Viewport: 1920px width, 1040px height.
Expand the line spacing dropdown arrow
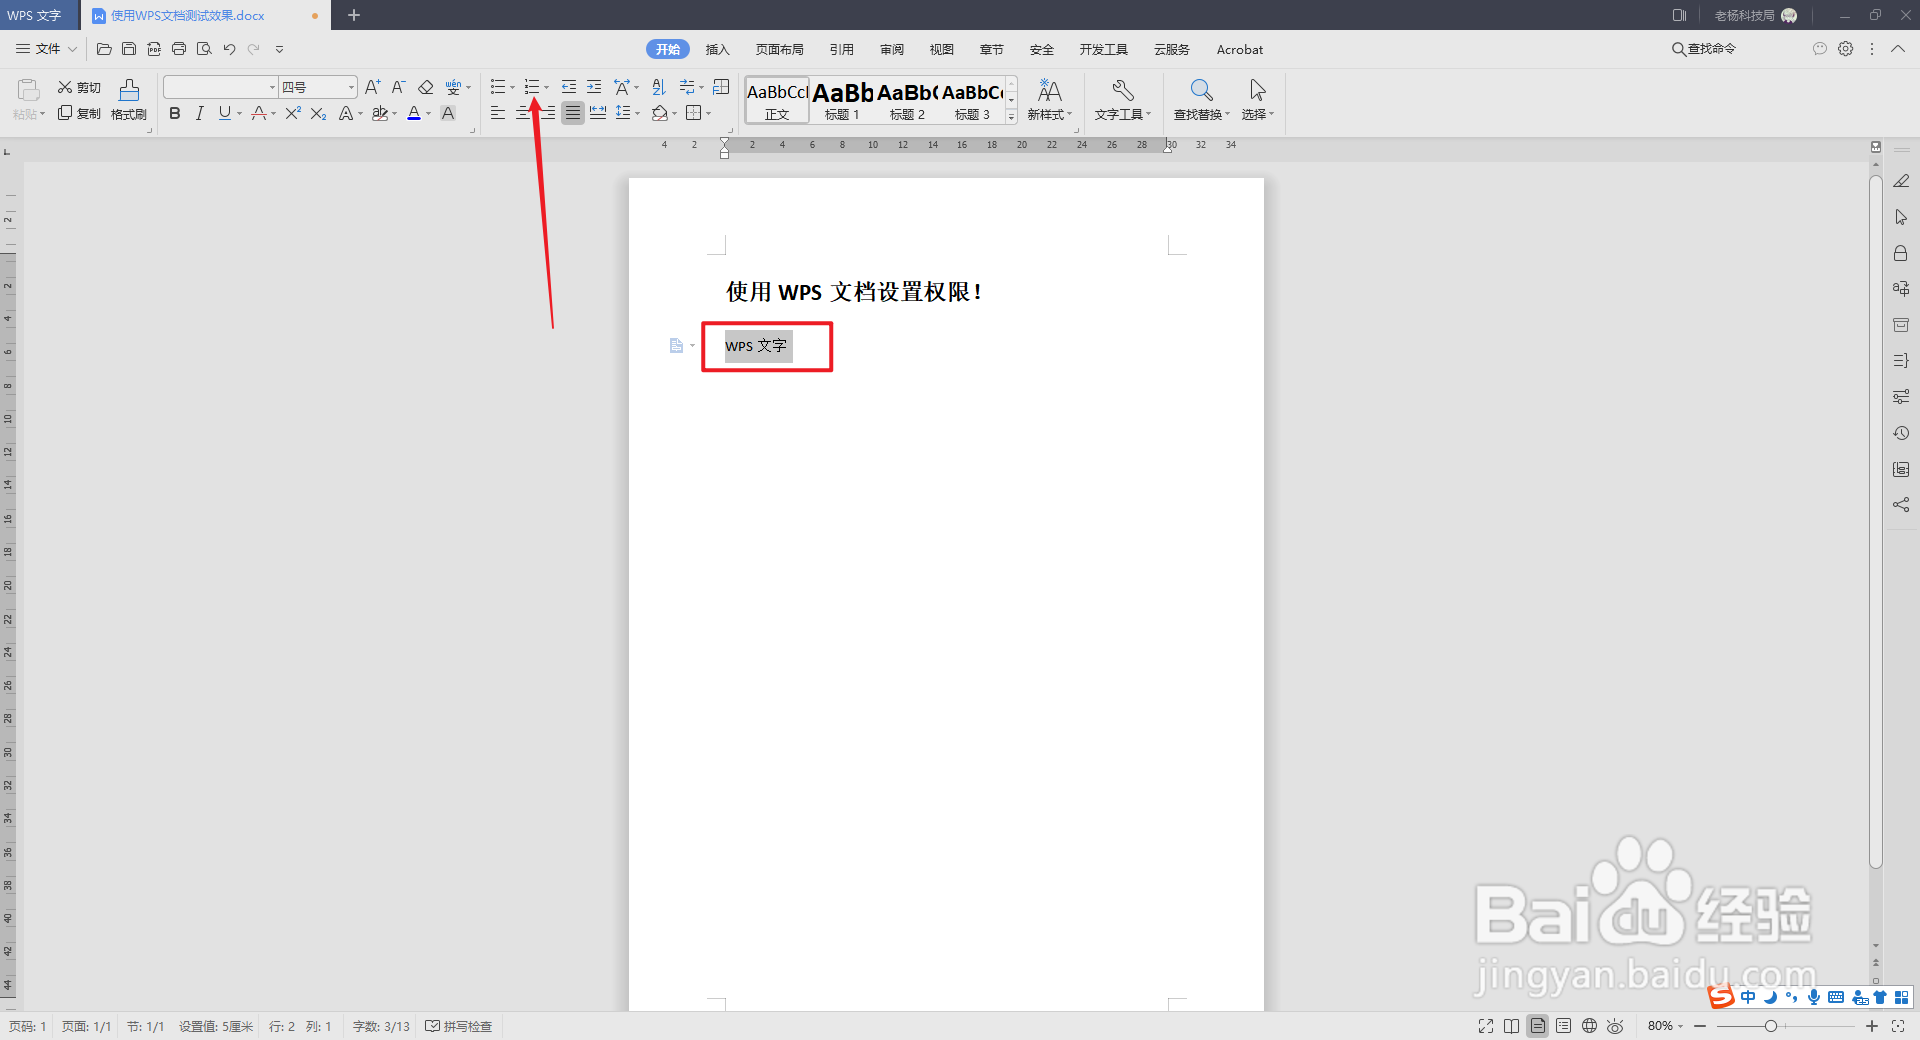(638, 114)
